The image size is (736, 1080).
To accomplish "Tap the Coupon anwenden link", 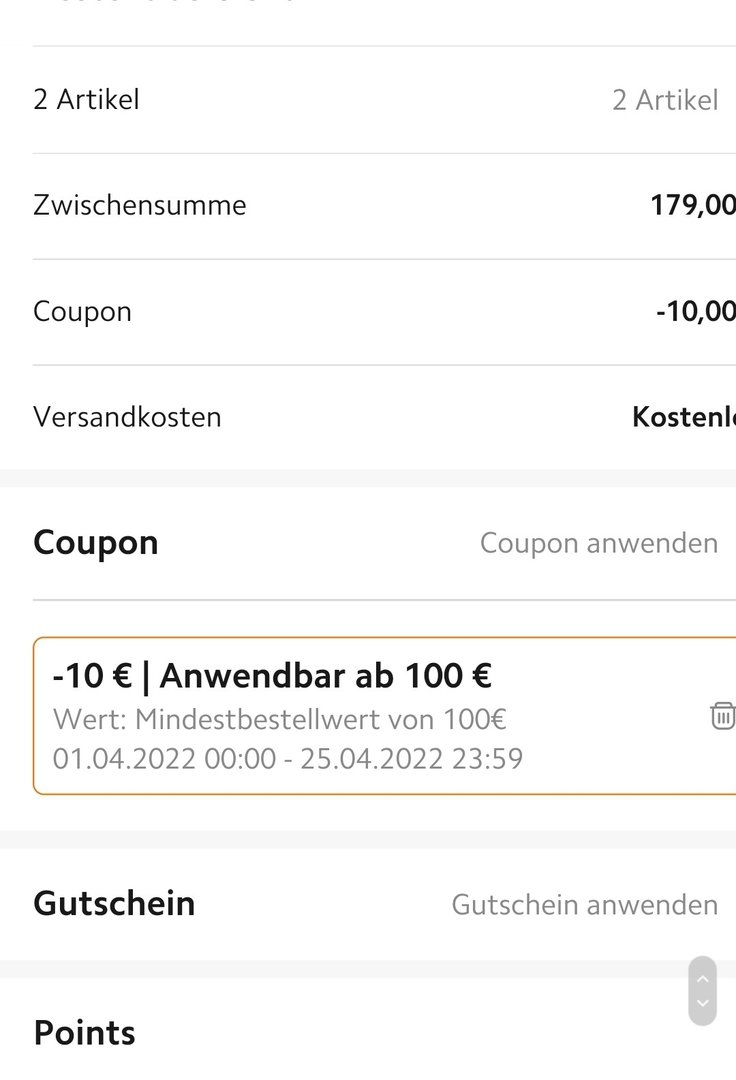I will point(598,543).
